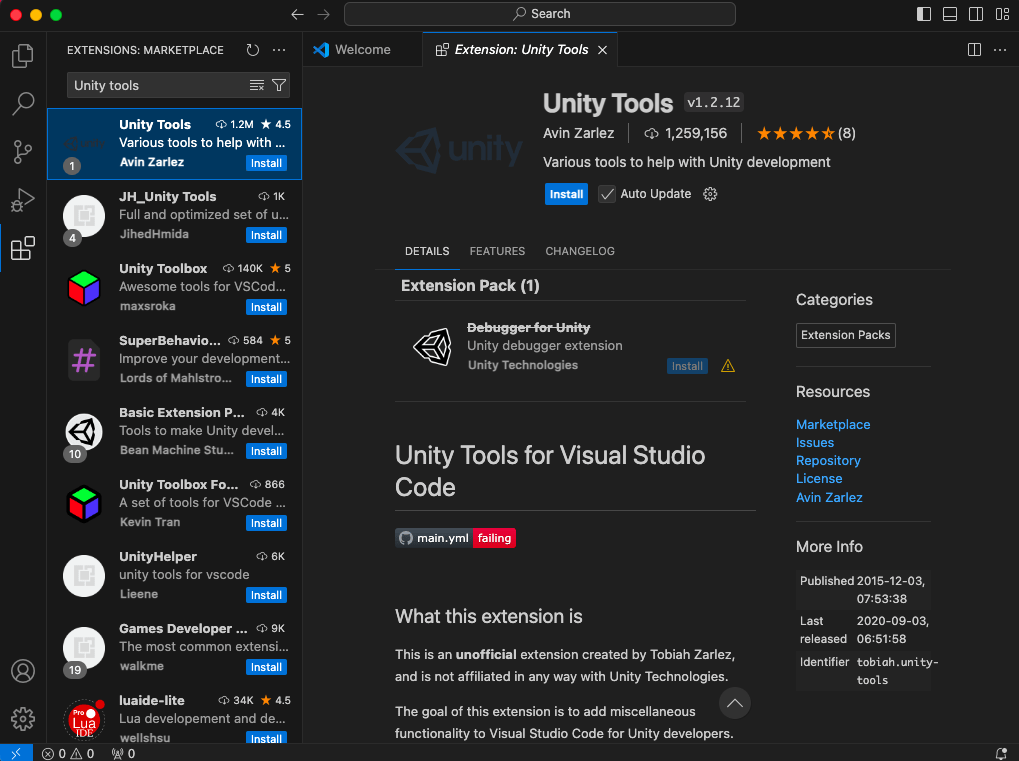Viewport: 1019px width, 761px height.
Task: Toggle secondary side bar layout icon
Action: [975, 14]
